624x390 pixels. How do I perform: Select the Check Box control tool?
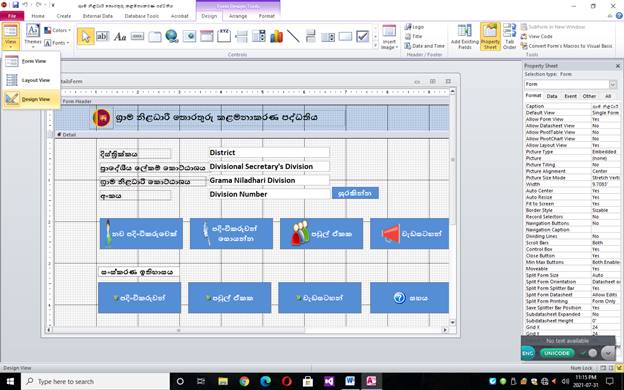point(362,36)
